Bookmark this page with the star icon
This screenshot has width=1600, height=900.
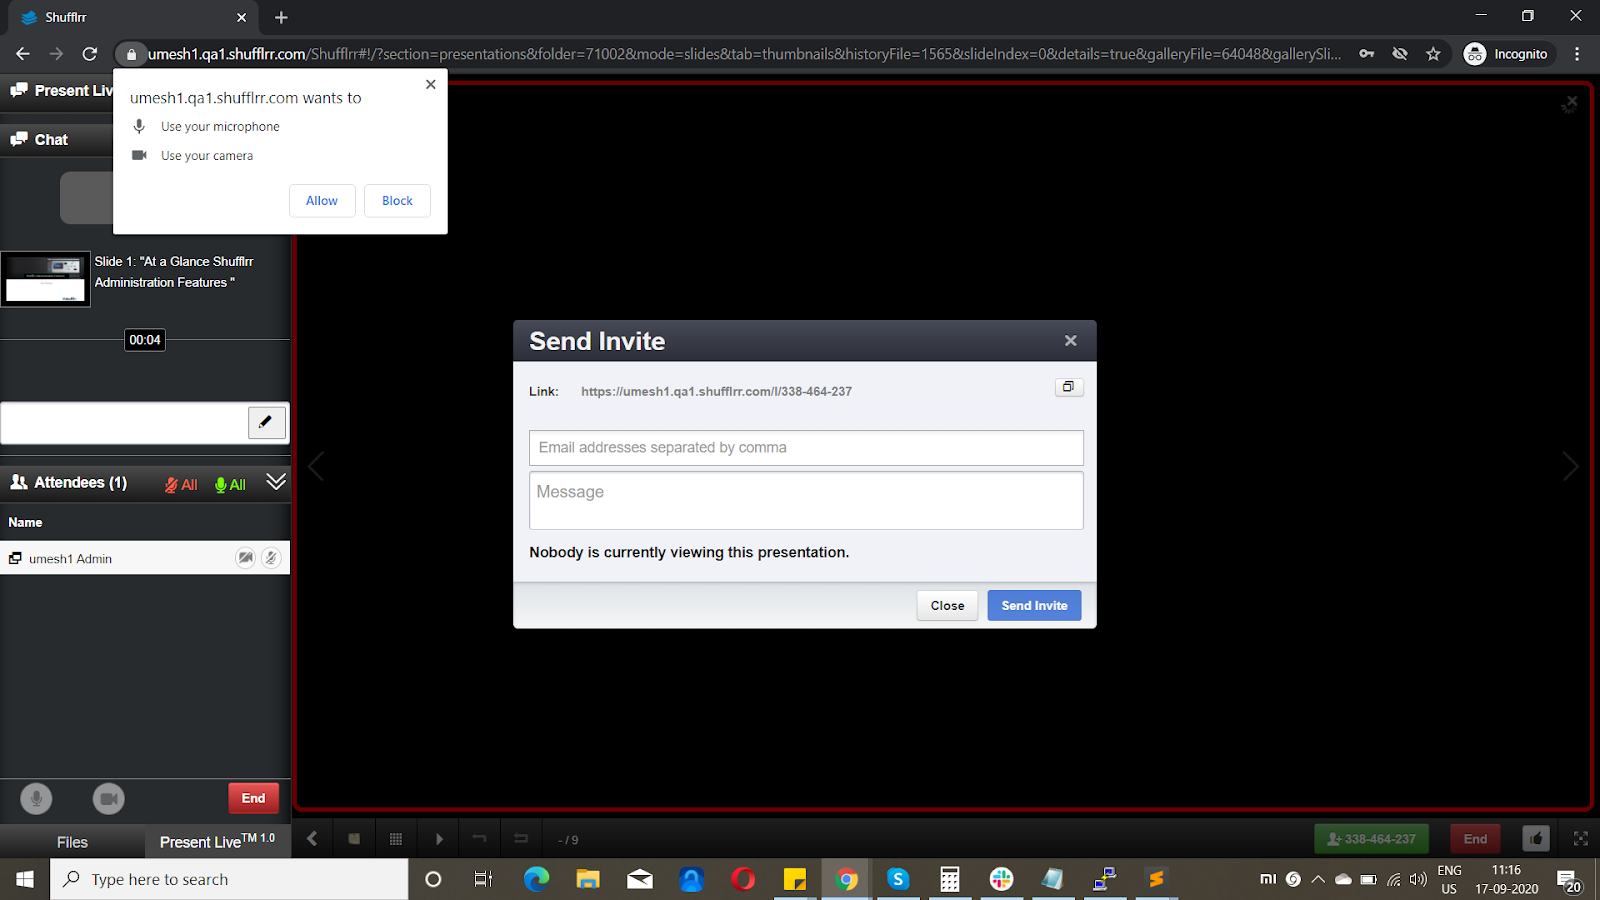coord(1433,54)
